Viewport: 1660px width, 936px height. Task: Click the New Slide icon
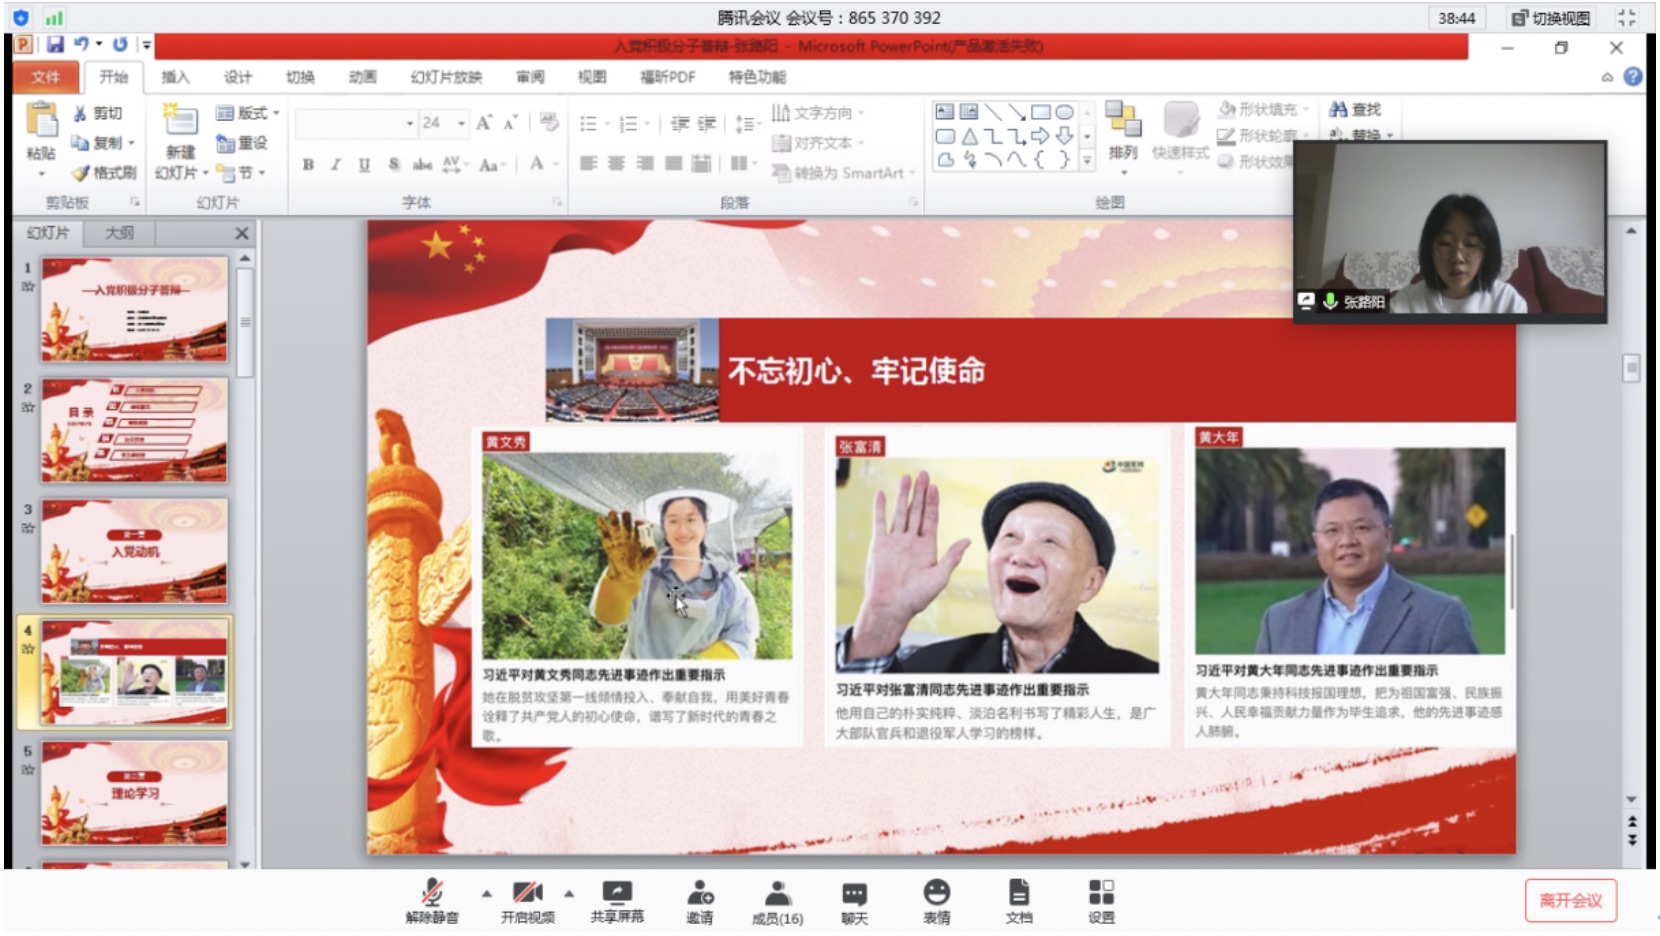pyautogui.click(x=181, y=122)
